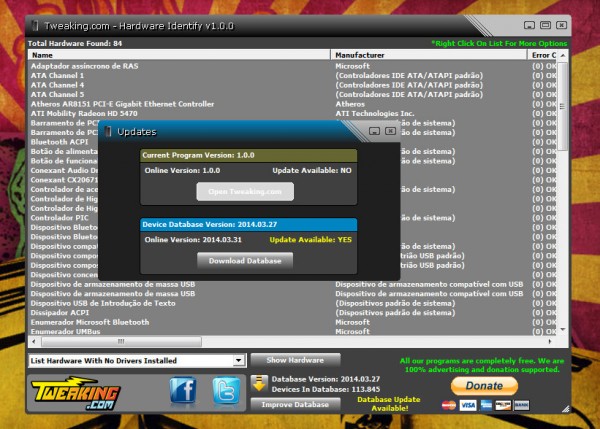Screen dimensions: 600x429
Task: Click the vertical scrollbar down arrow
Action: click(x=562, y=329)
